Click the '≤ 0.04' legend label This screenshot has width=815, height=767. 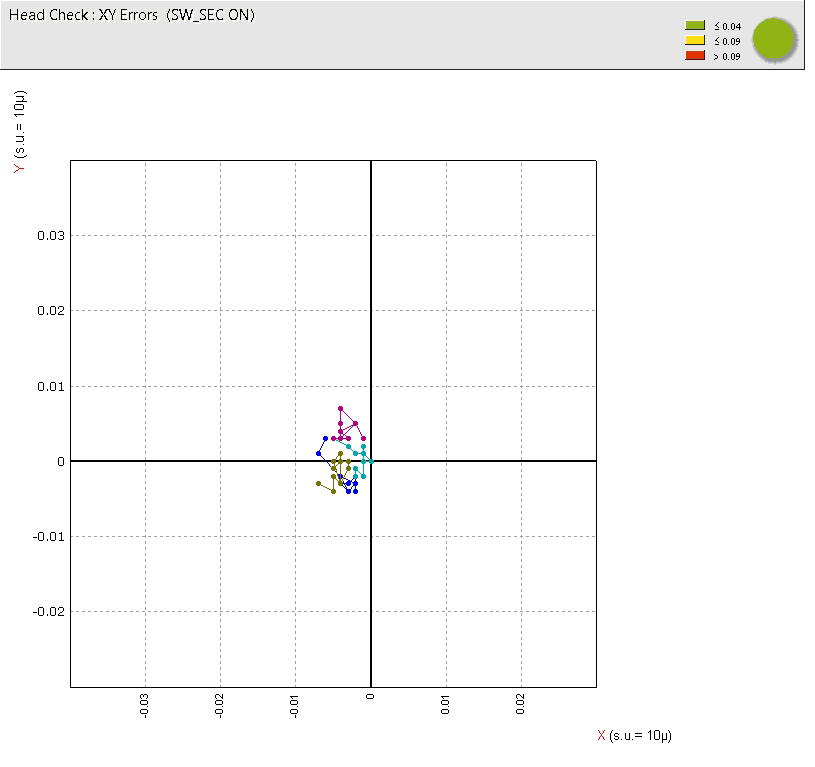tap(728, 27)
